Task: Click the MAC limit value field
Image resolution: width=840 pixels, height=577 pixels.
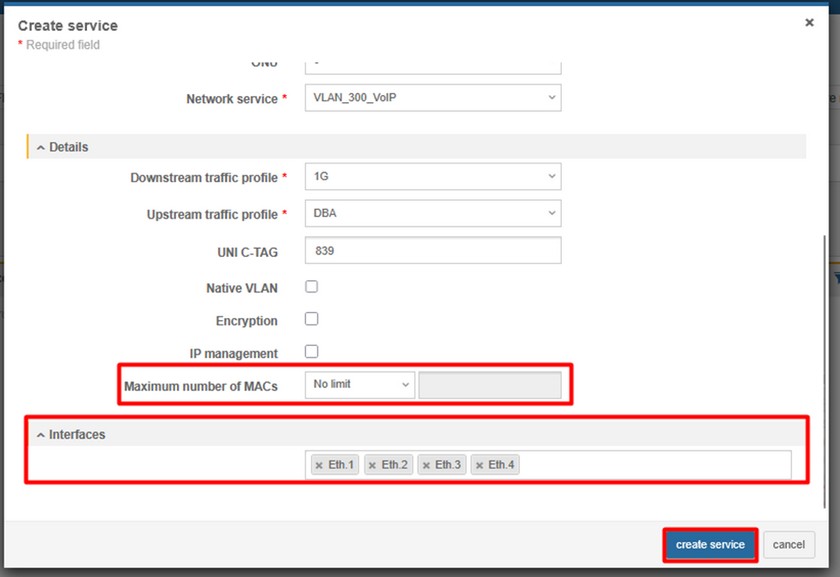Action: pos(489,385)
